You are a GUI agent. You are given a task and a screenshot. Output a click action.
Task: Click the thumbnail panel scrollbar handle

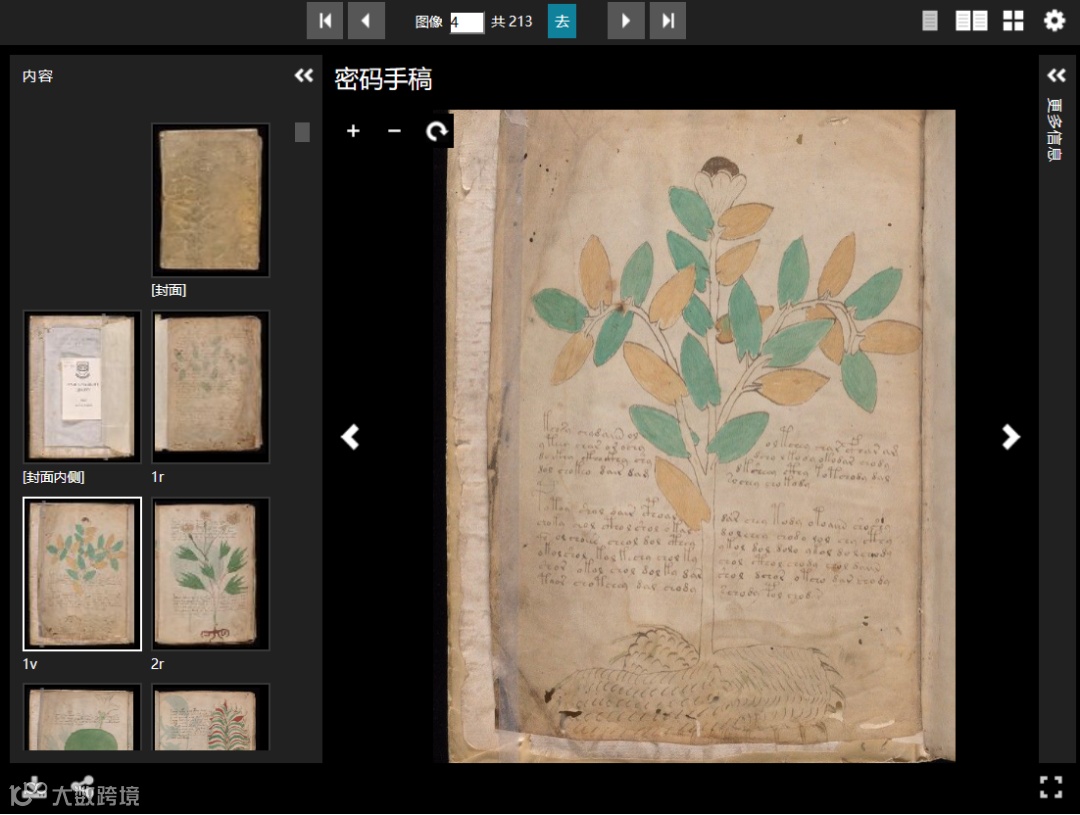click(302, 132)
